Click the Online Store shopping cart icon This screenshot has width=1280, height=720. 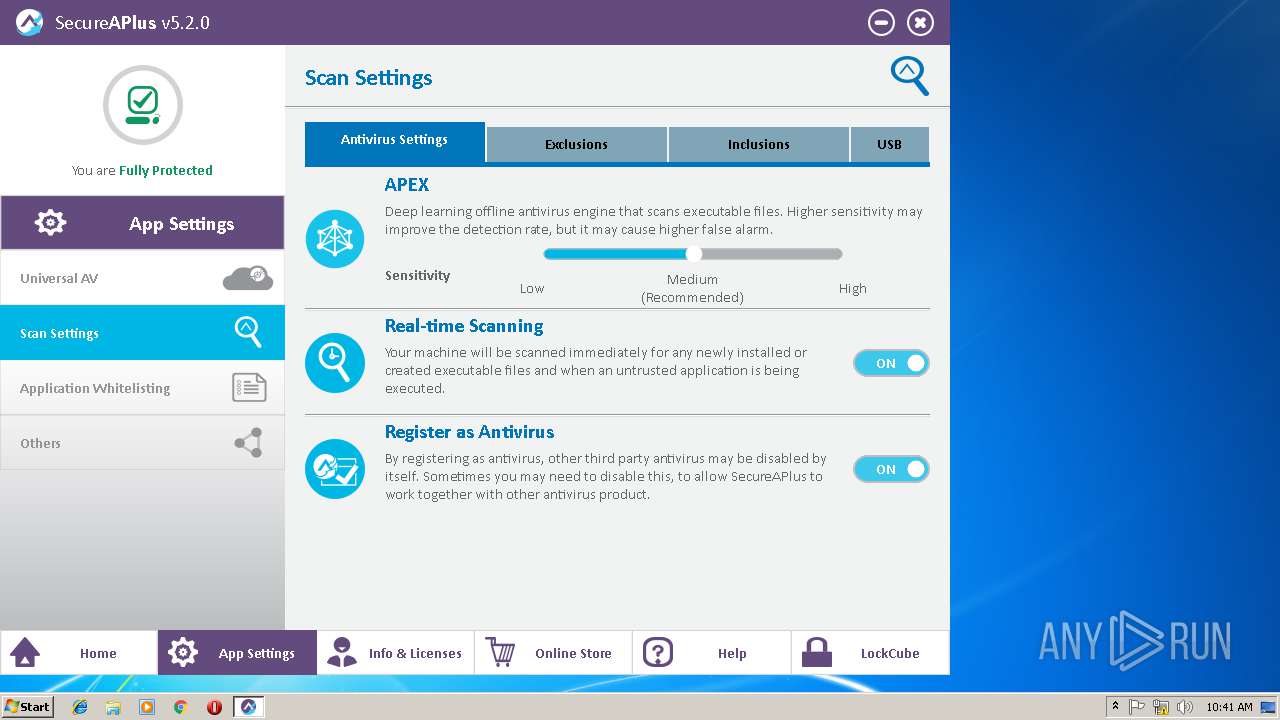(501, 652)
